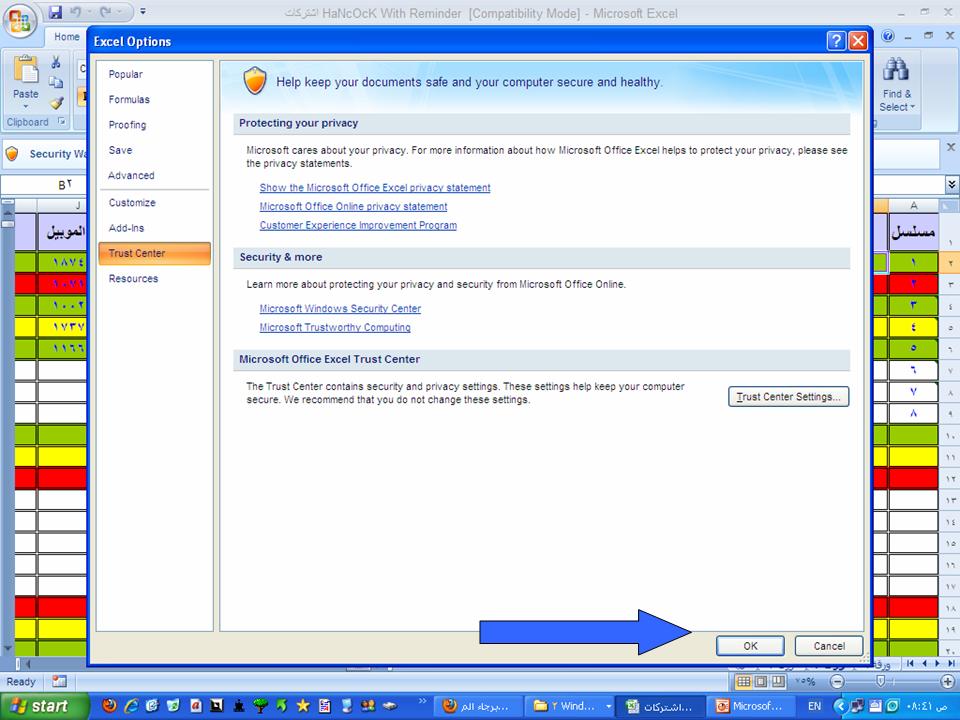Click the Cut scissors icon
Image resolution: width=960 pixels, height=720 pixels.
click(x=56, y=62)
